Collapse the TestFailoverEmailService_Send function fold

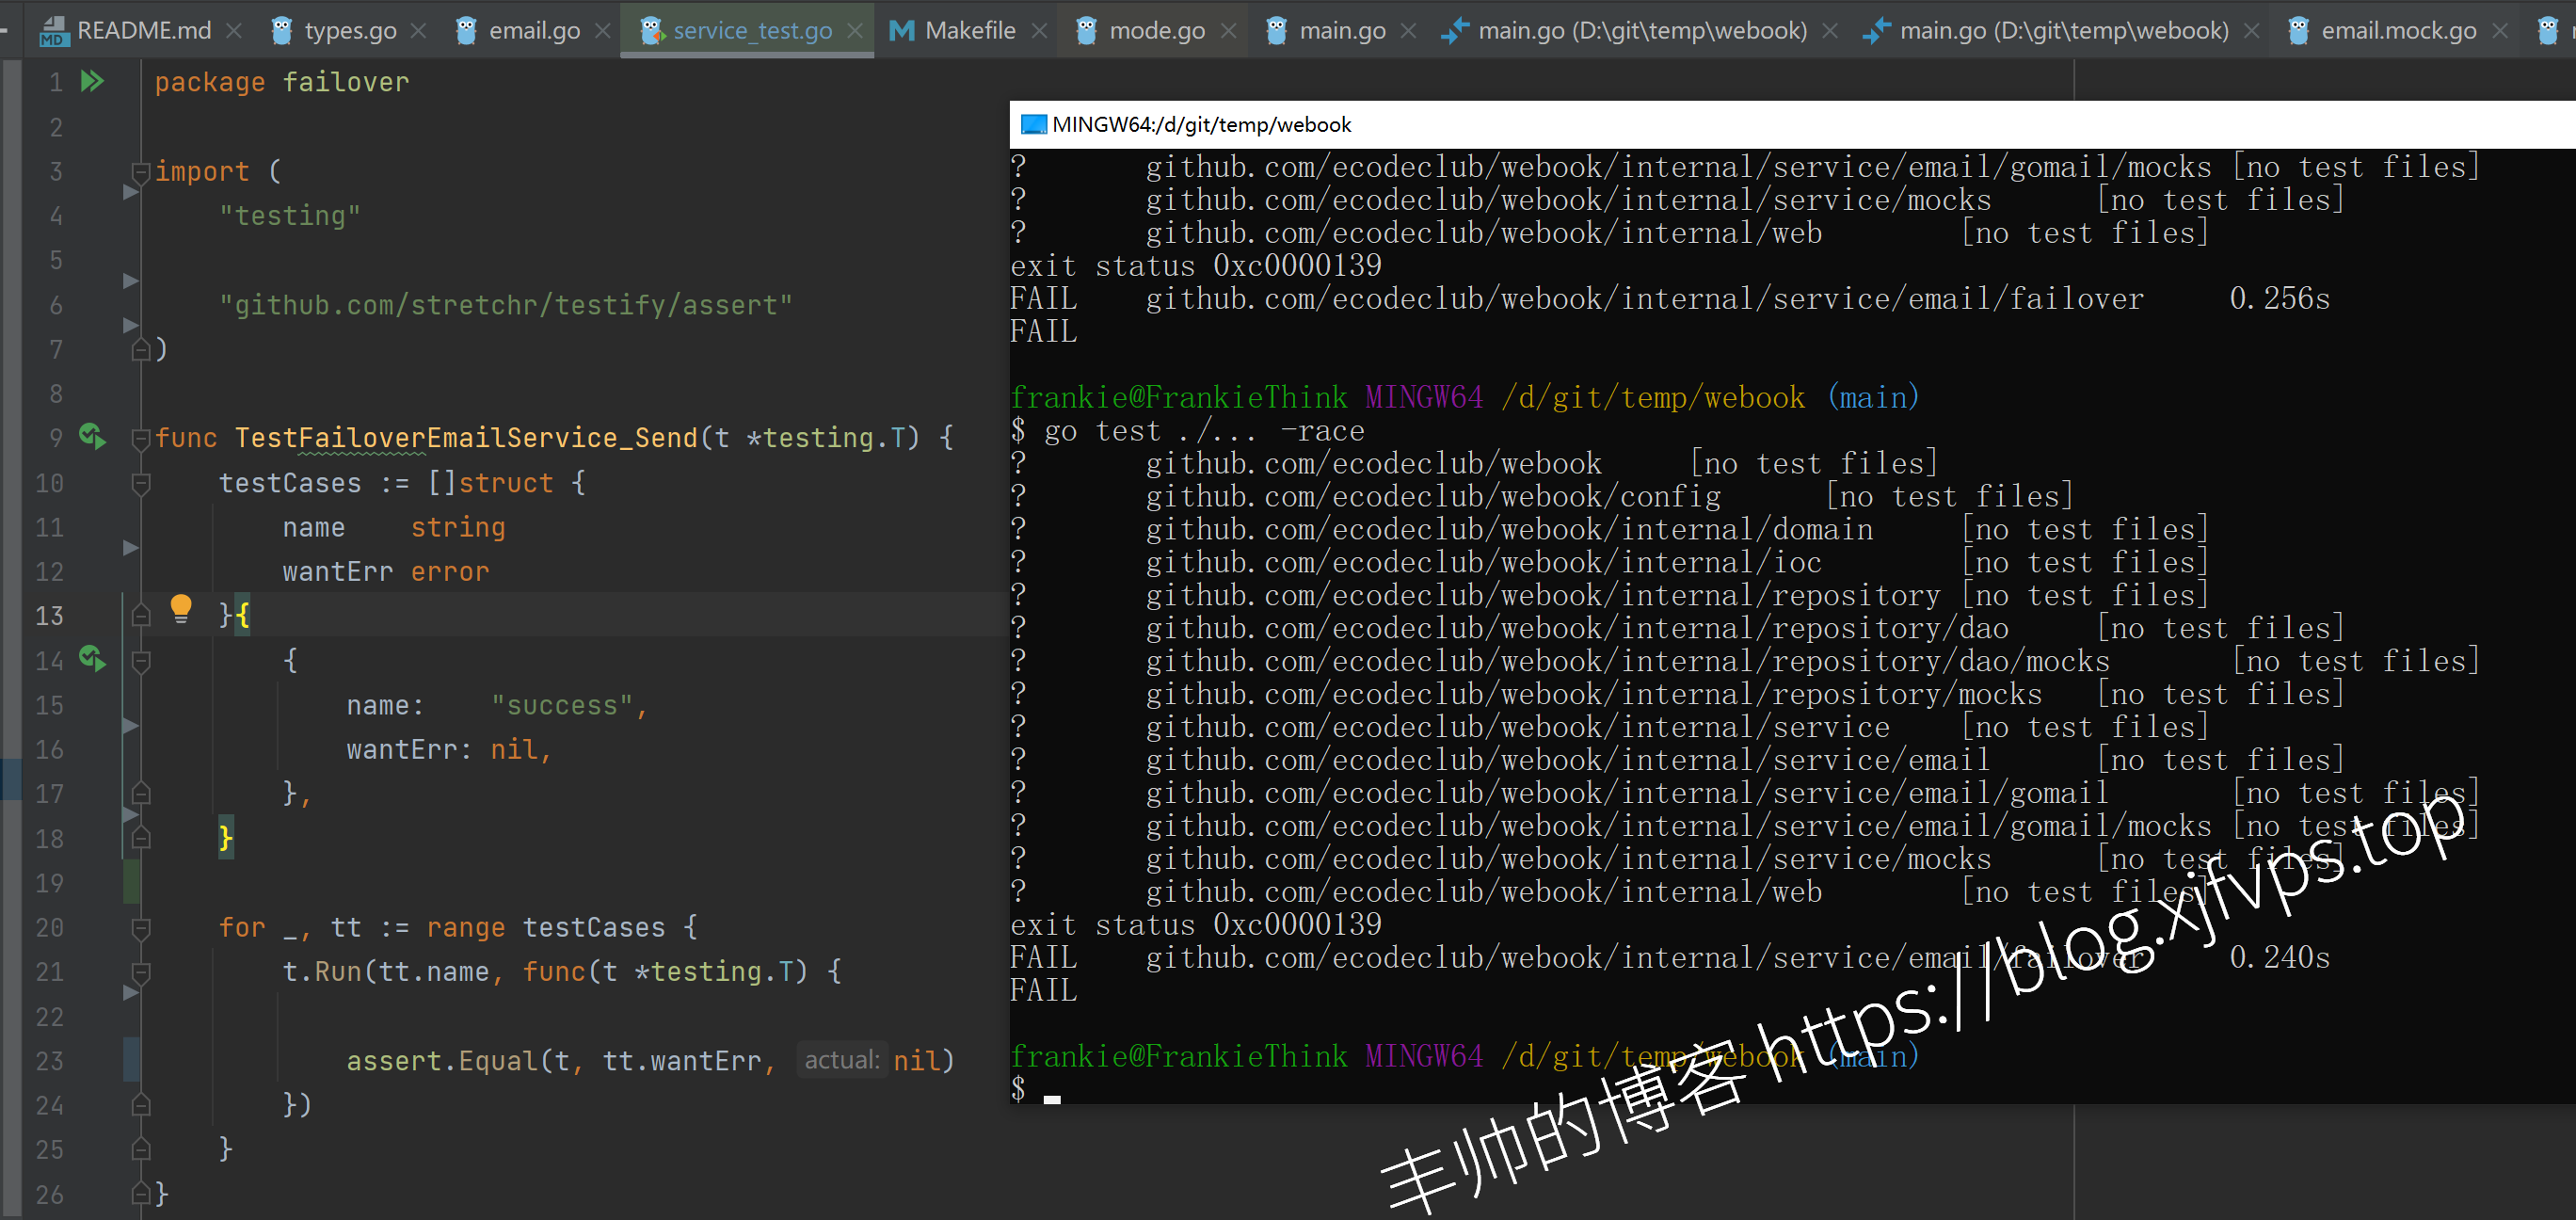click(x=141, y=438)
